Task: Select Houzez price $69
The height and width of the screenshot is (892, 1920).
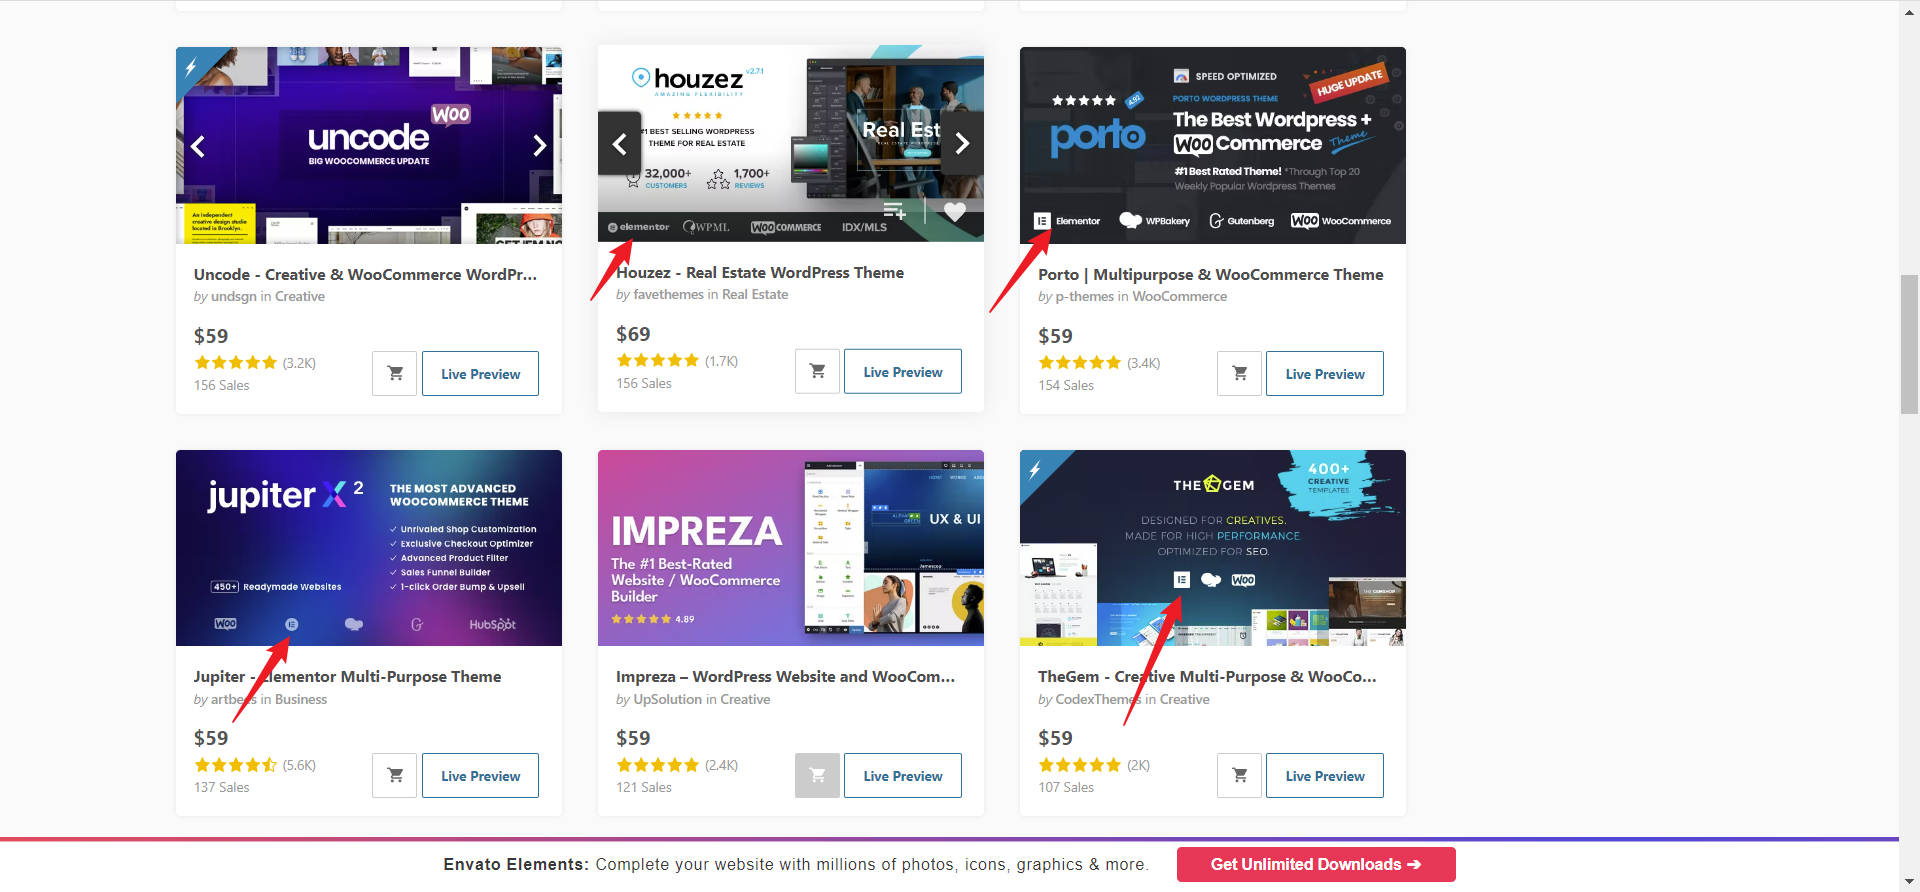Action: coord(633,334)
